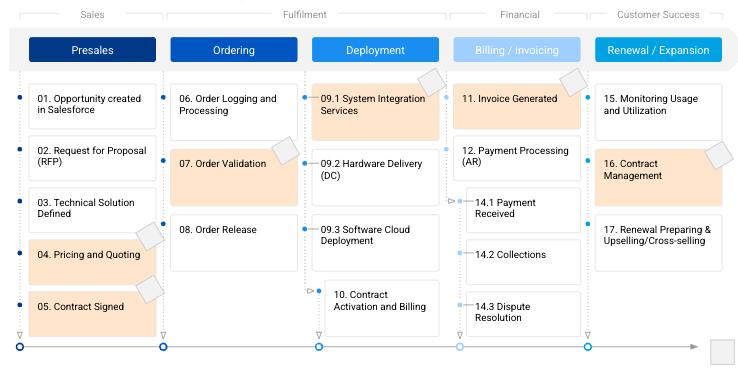Expand the sub-step arrow beside 10. Contract Activation
The width and height of the screenshot is (738, 370).
pos(310,291)
